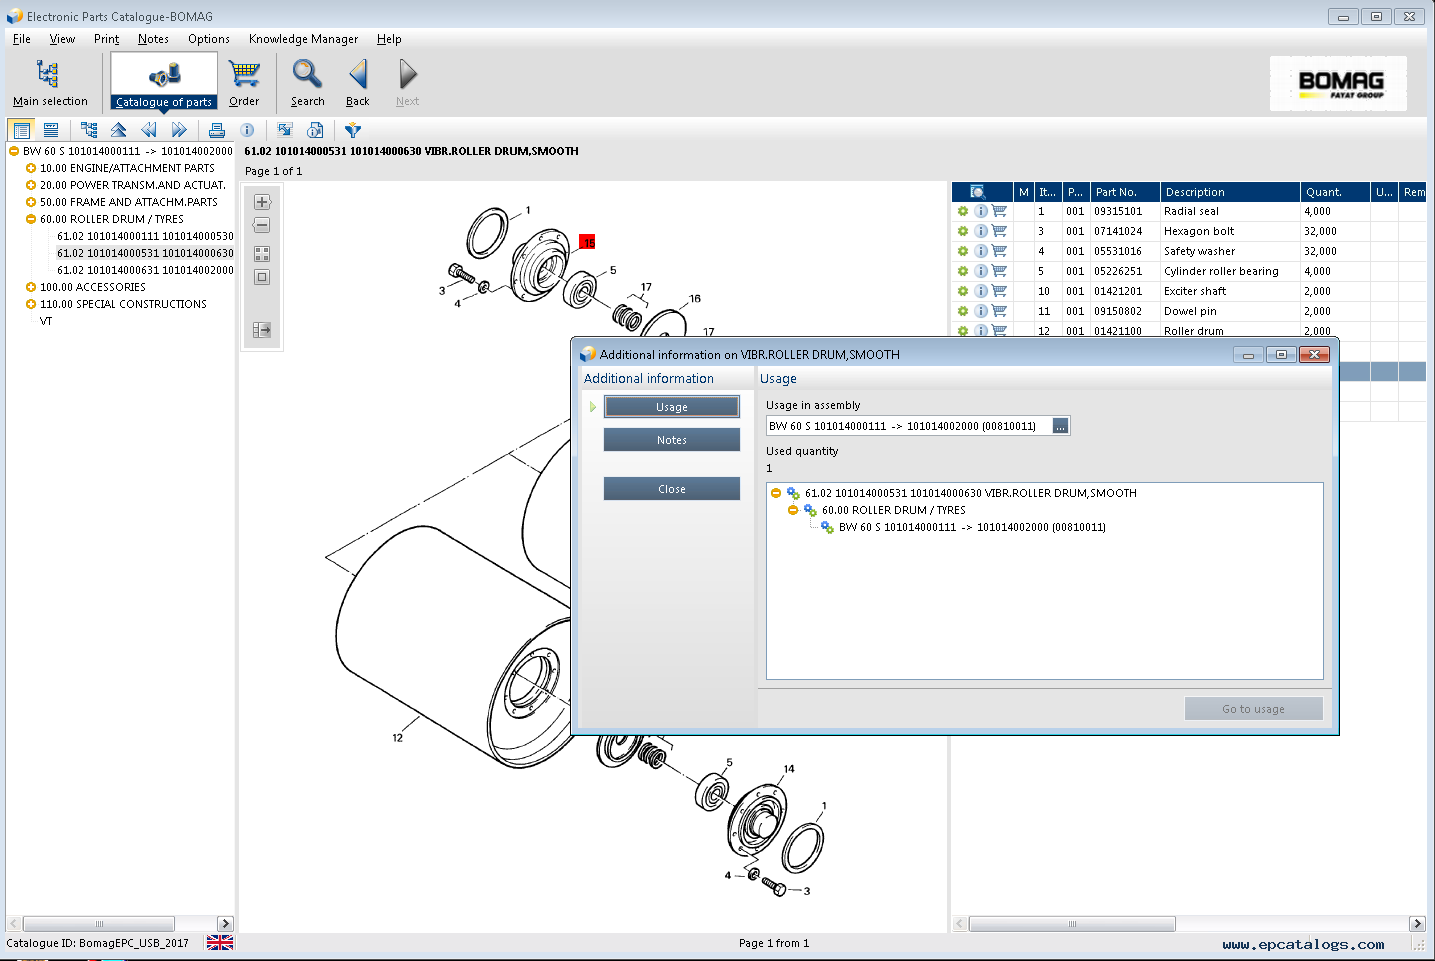Click the Notes button in dialog
The height and width of the screenshot is (961, 1435).
pos(672,440)
